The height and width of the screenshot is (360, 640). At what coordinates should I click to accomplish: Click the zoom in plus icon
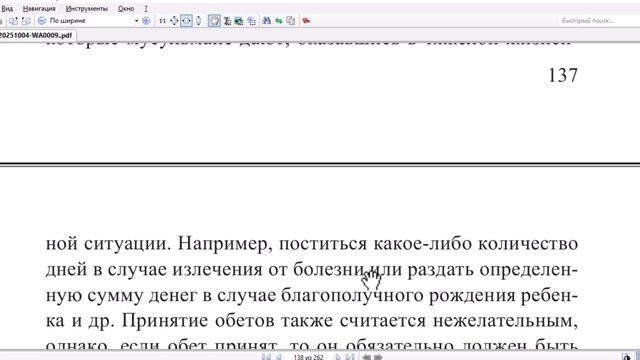click(146, 21)
